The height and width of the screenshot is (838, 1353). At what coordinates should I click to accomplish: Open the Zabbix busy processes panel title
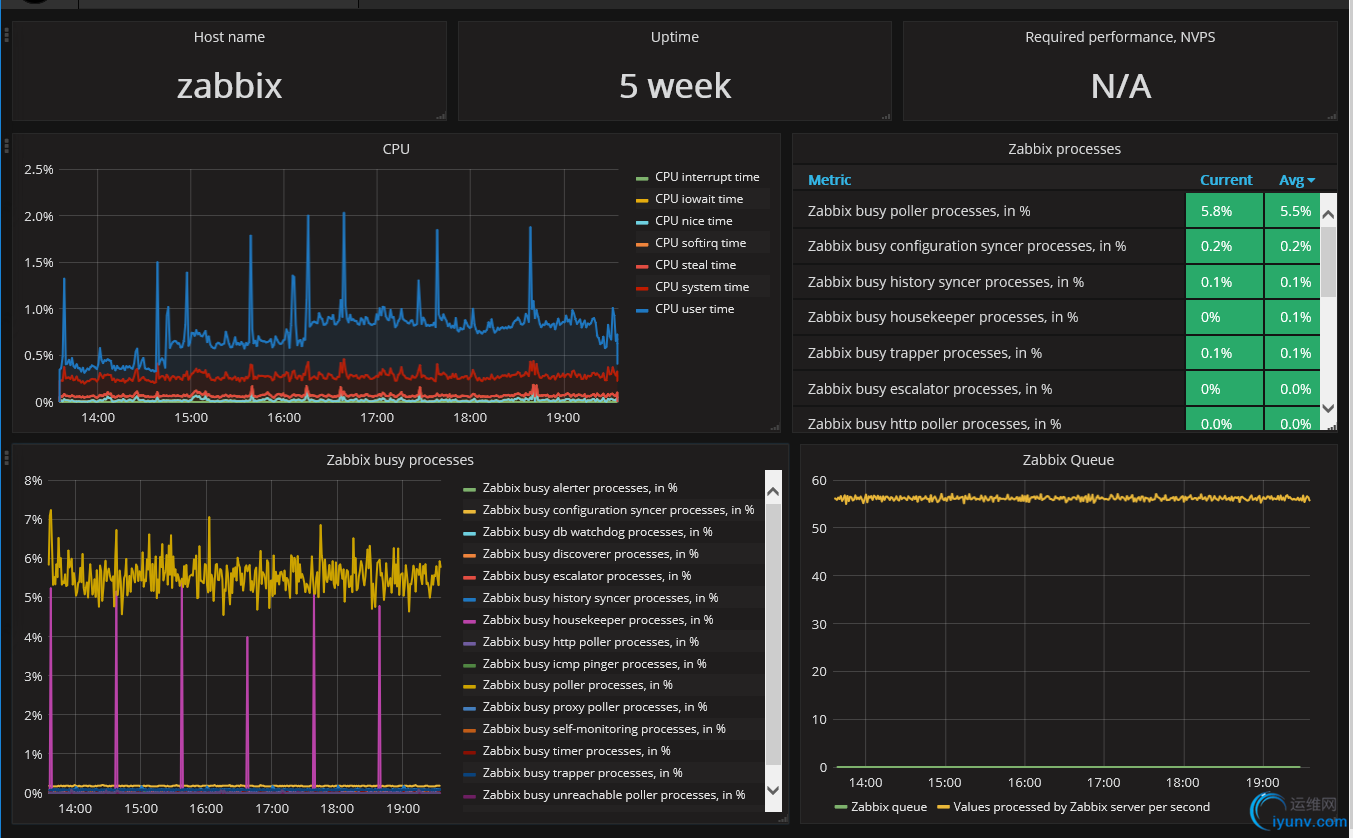coord(400,460)
